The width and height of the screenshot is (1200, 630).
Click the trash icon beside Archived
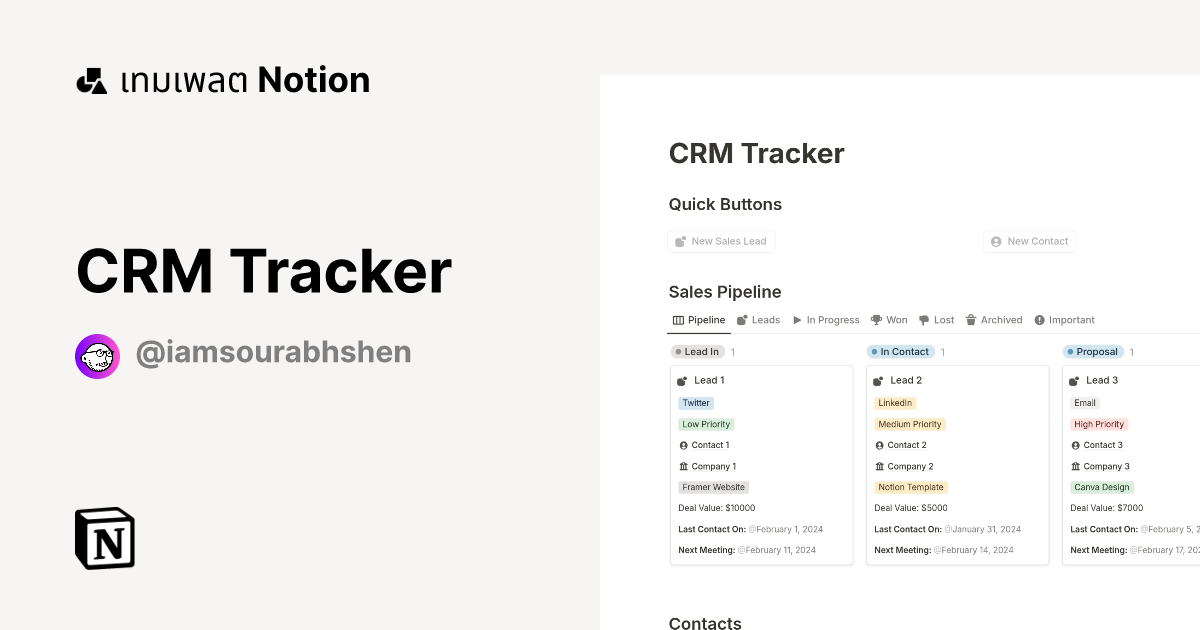969,319
